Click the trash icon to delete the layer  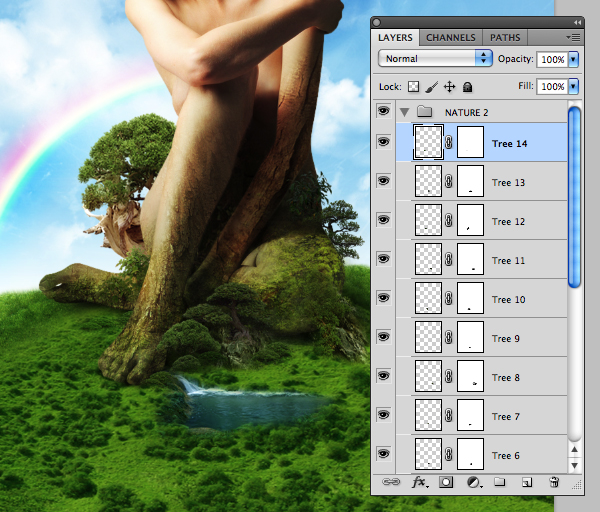pos(554,482)
